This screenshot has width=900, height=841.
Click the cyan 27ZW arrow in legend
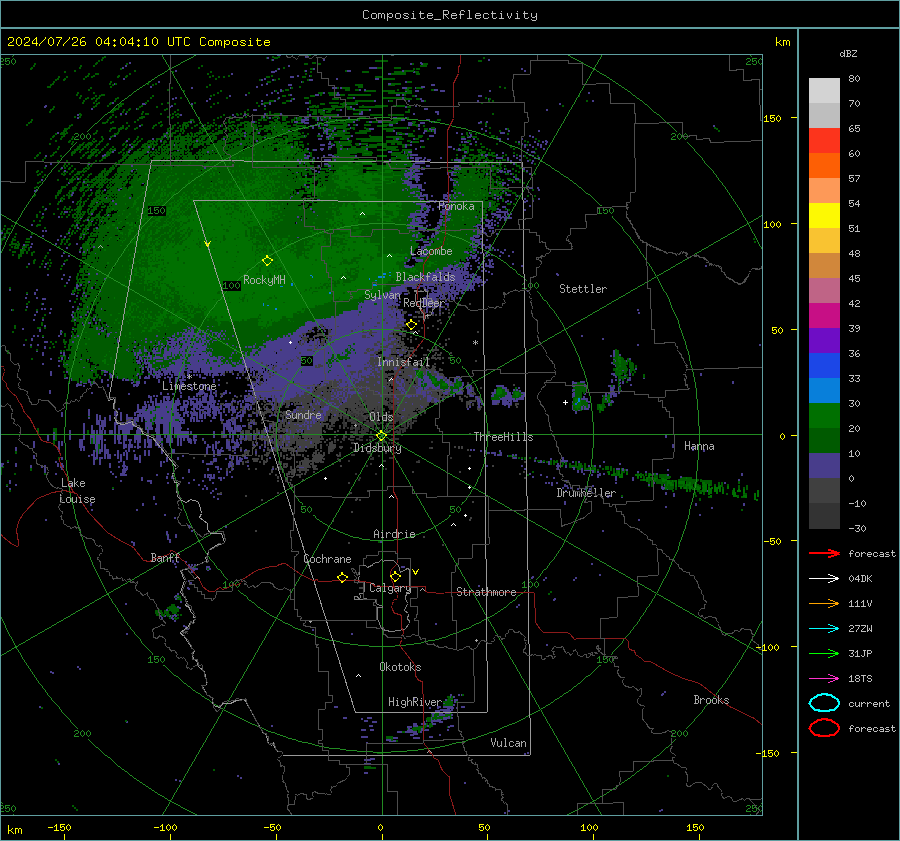pyautogui.click(x=824, y=629)
